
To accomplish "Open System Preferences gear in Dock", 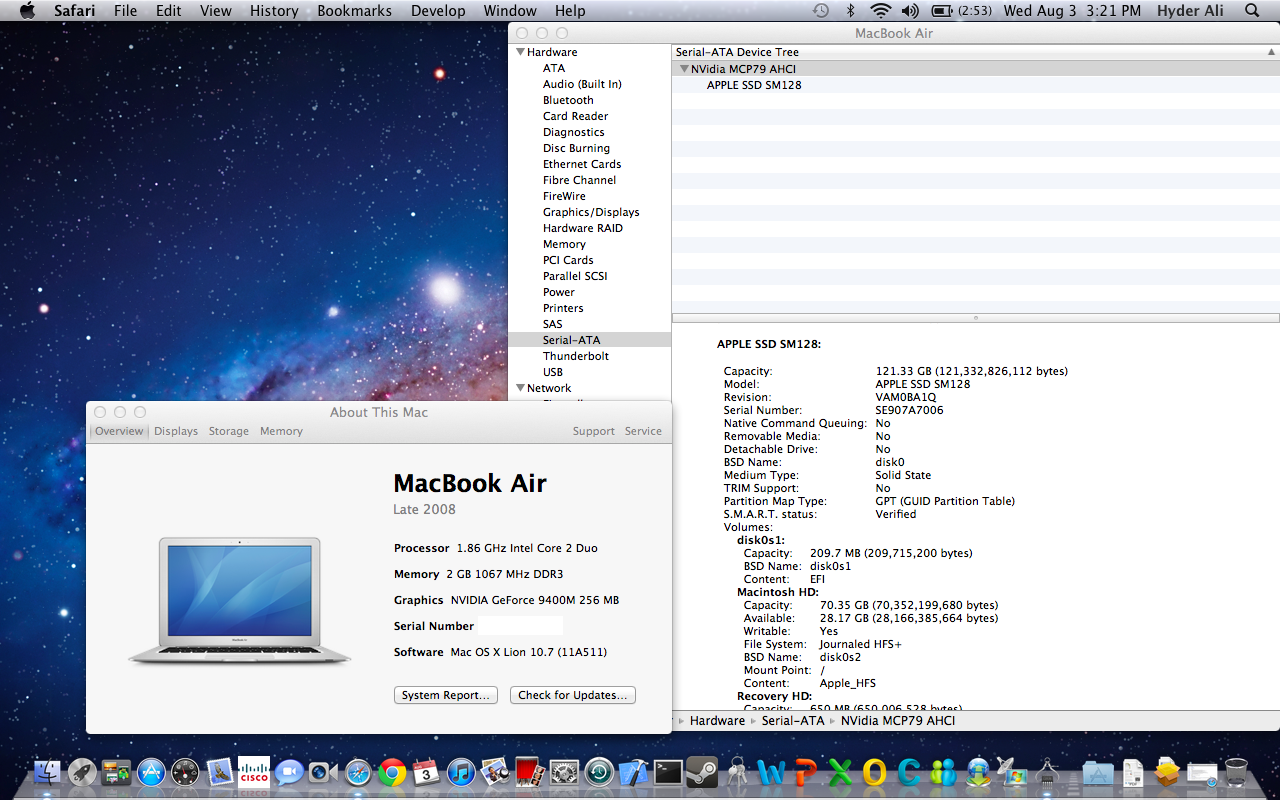I will pyautogui.click(x=564, y=772).
